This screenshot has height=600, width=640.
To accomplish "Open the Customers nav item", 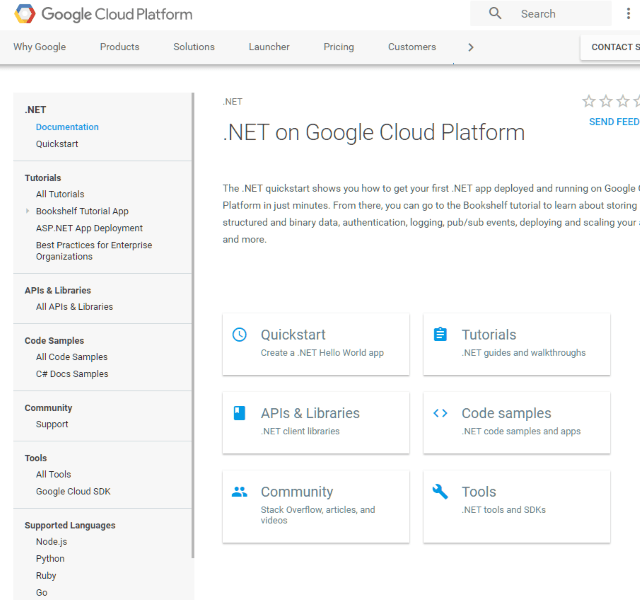I will click(412, 47).
